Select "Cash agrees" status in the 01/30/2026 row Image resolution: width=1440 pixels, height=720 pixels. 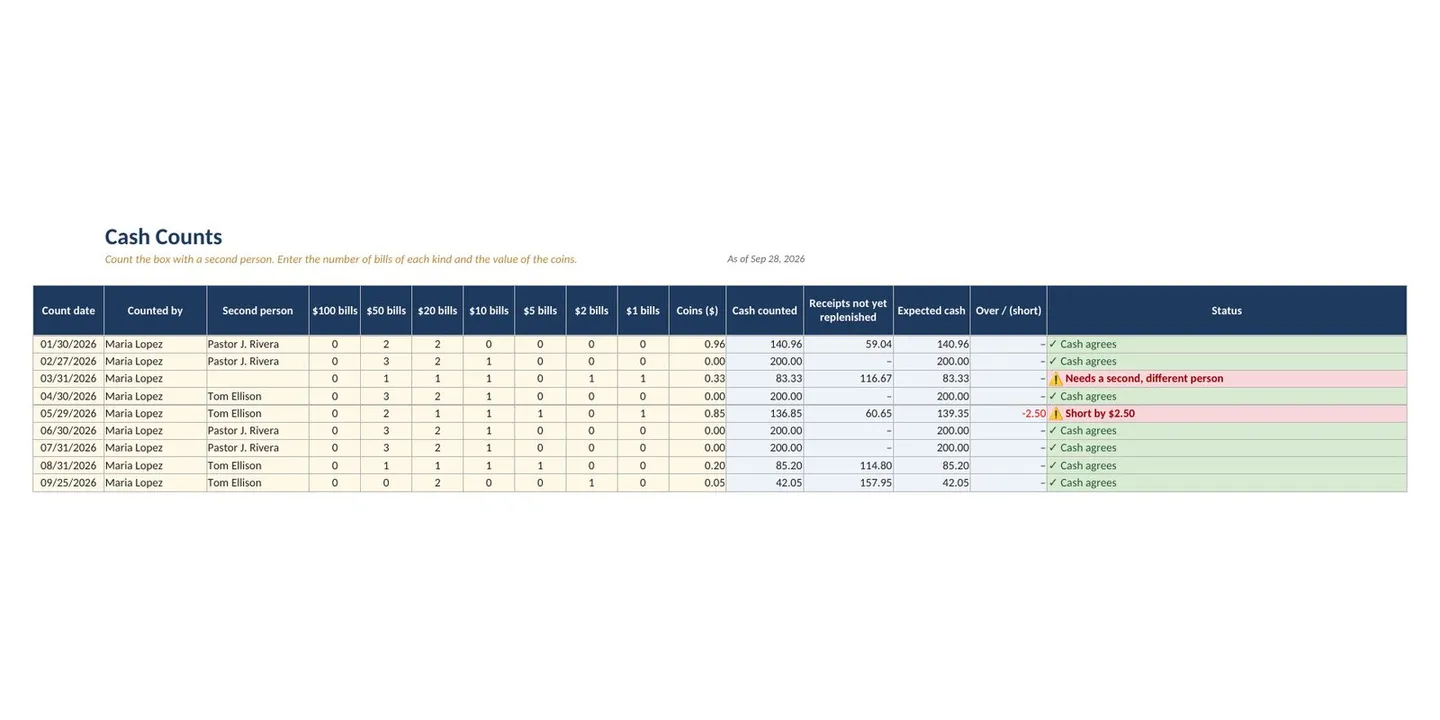(1088, 344)
